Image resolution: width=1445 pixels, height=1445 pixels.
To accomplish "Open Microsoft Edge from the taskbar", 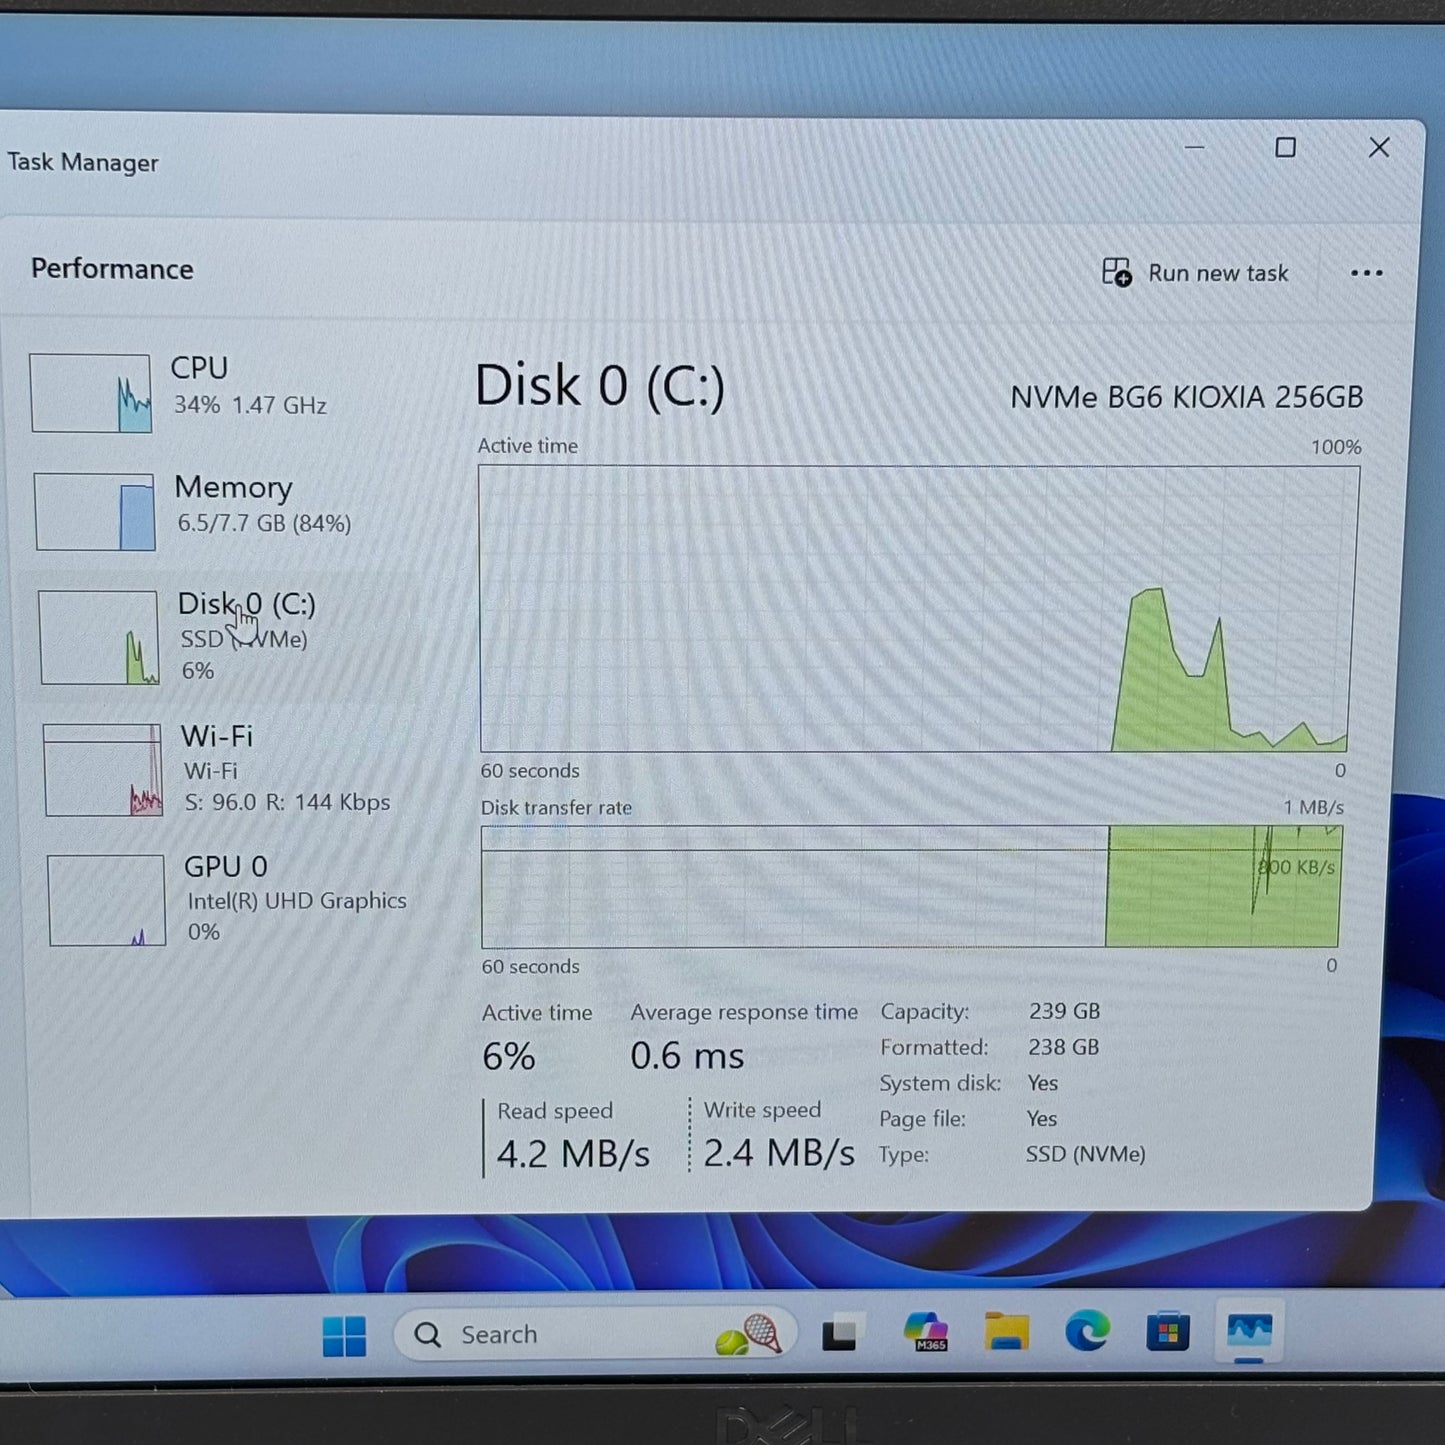I will (x=1085, y=1333).
